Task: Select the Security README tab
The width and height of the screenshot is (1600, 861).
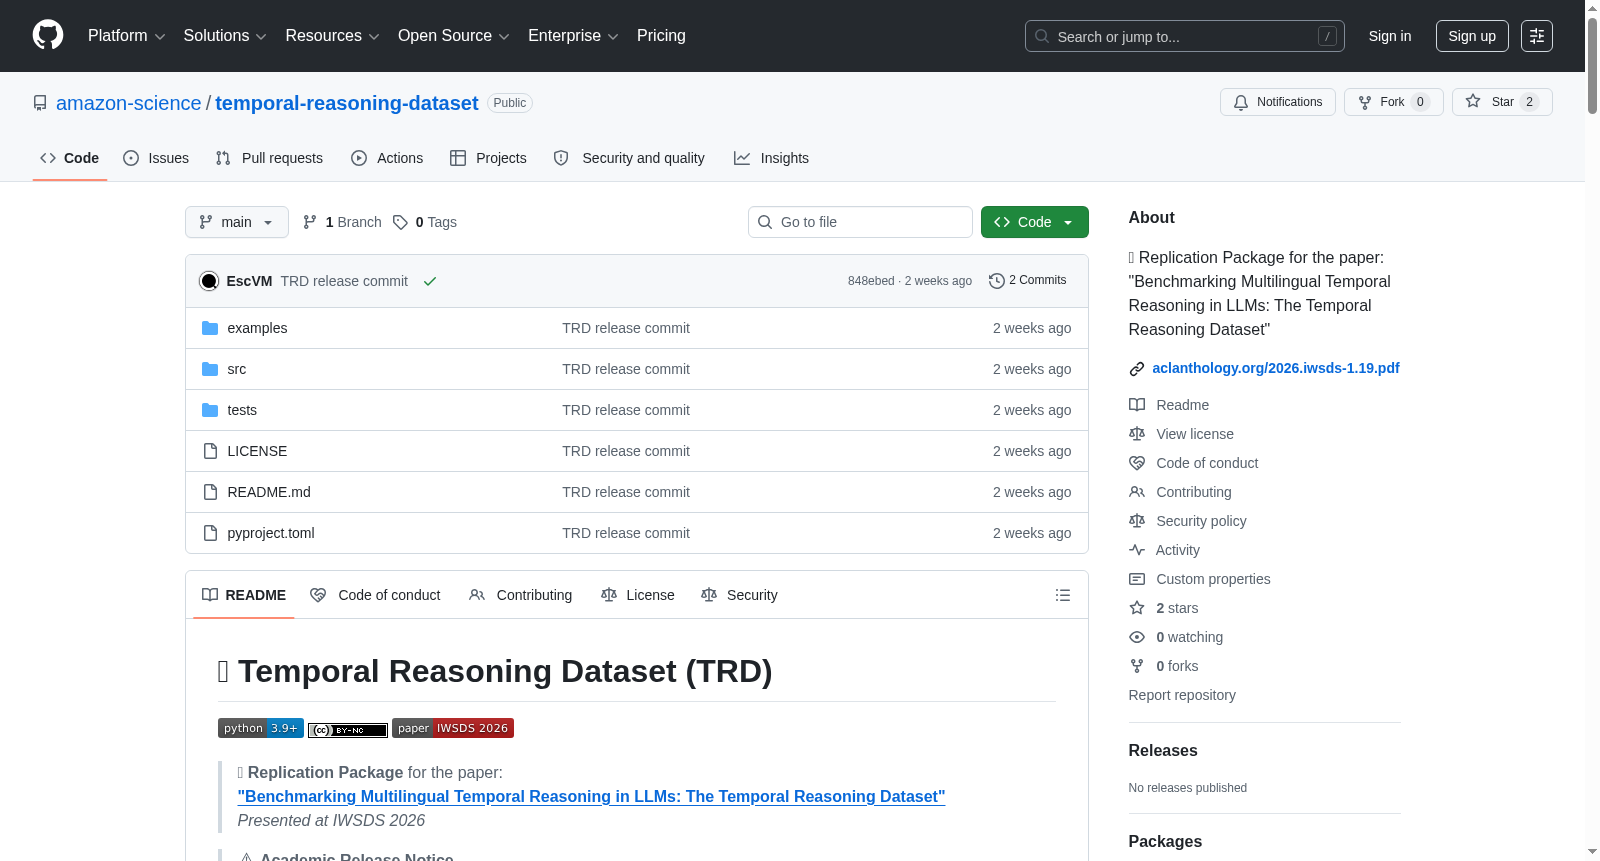Action: pos(739,595)
